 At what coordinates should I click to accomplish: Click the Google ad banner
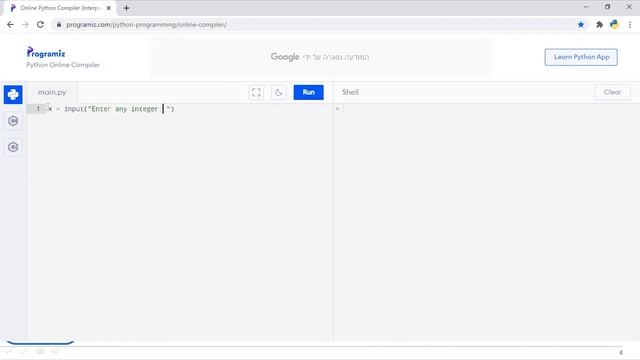pyautogui.click(x=320, y=57)
